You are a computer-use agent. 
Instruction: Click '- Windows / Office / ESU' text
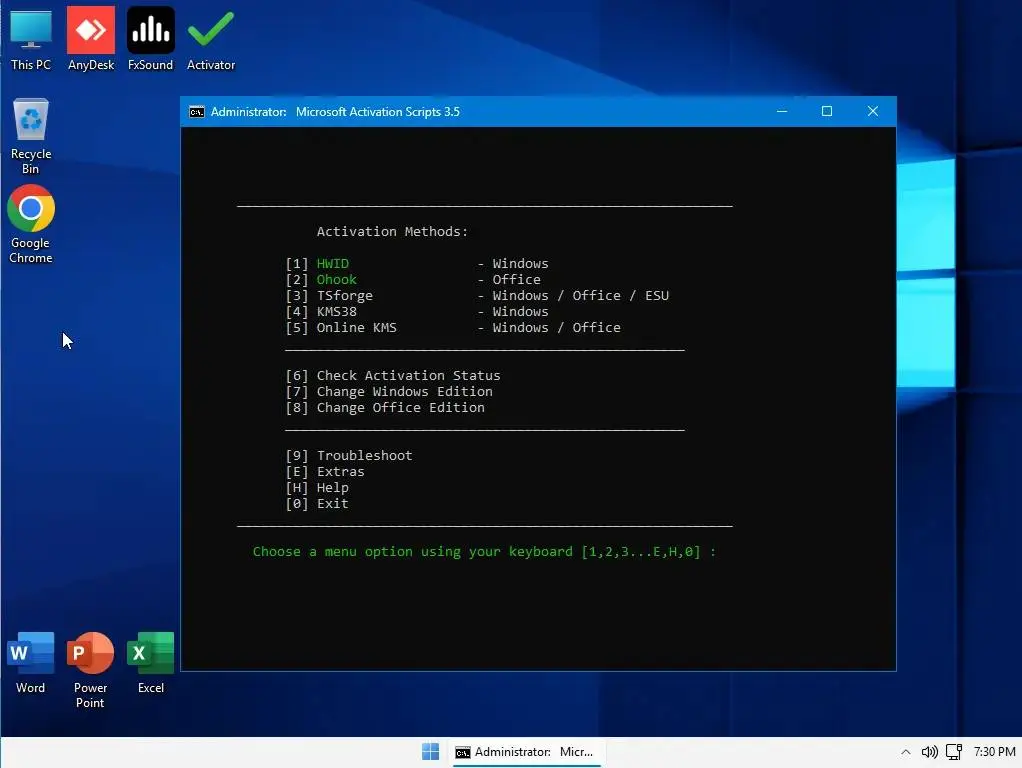573,295
